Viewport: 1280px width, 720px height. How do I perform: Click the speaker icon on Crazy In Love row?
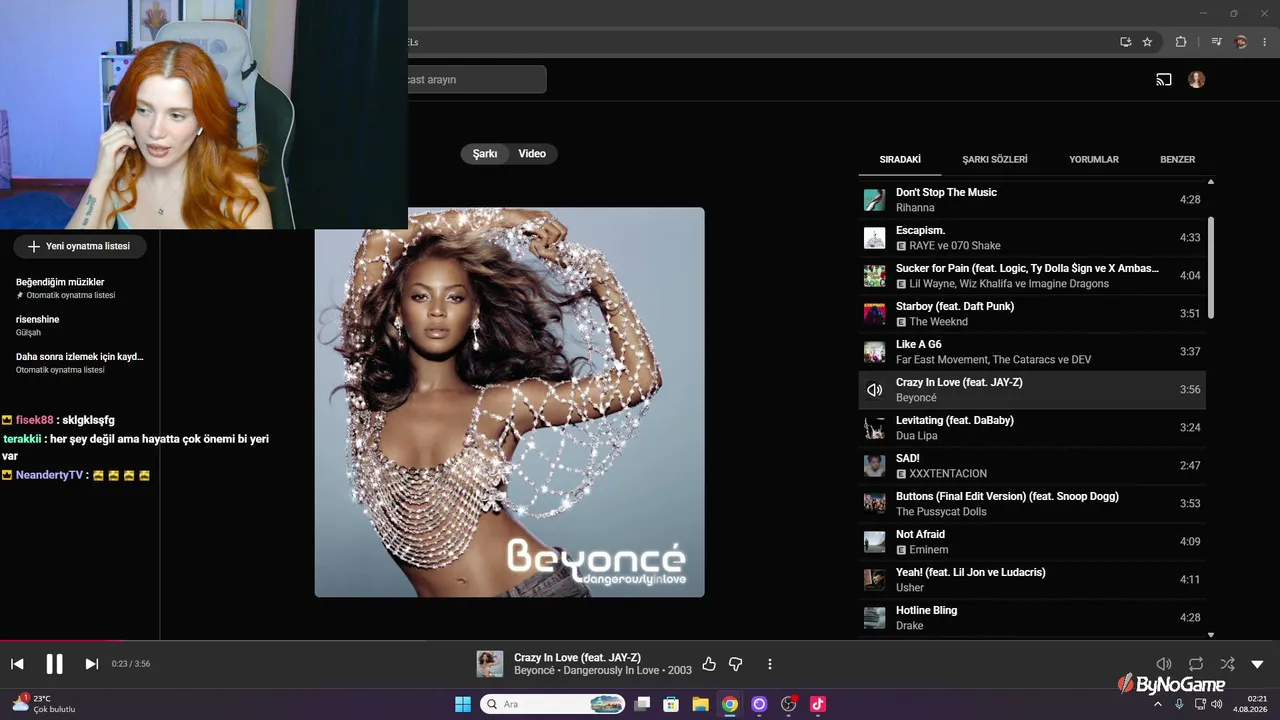(x=875, y=390)
